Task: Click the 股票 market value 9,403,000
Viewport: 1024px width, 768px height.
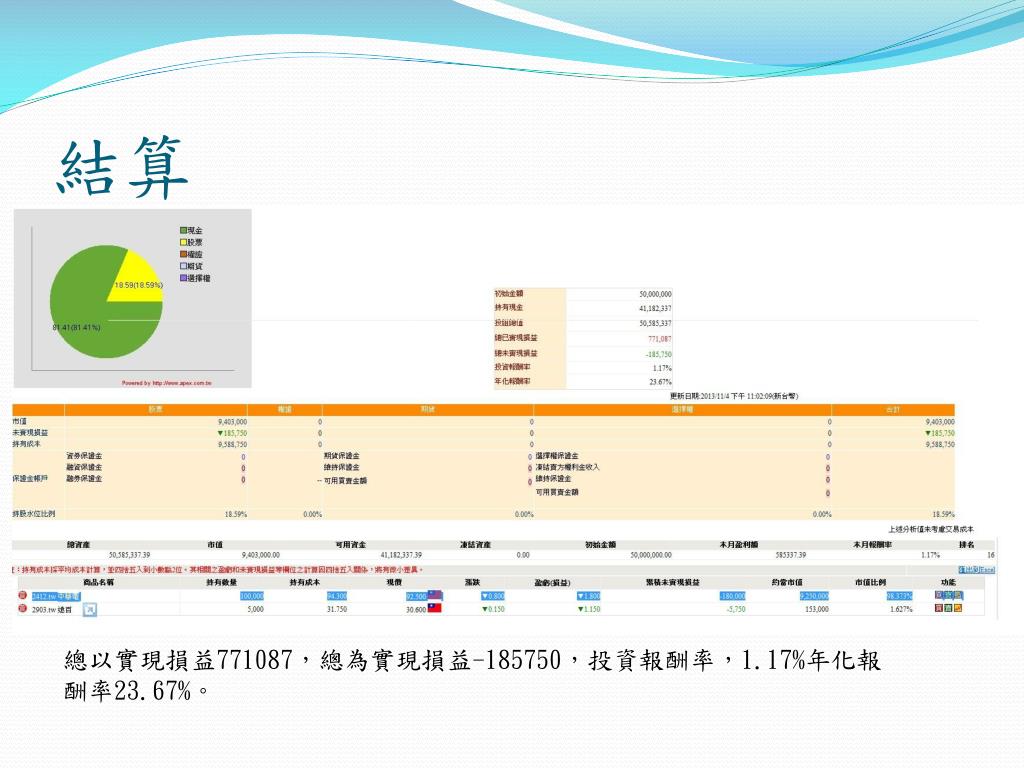Action: (x=232, y=422)
